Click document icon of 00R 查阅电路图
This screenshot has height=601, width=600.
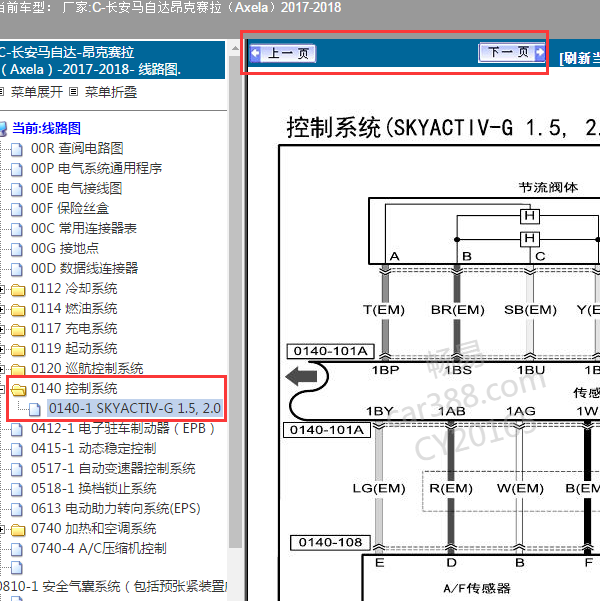pos(16,149)
